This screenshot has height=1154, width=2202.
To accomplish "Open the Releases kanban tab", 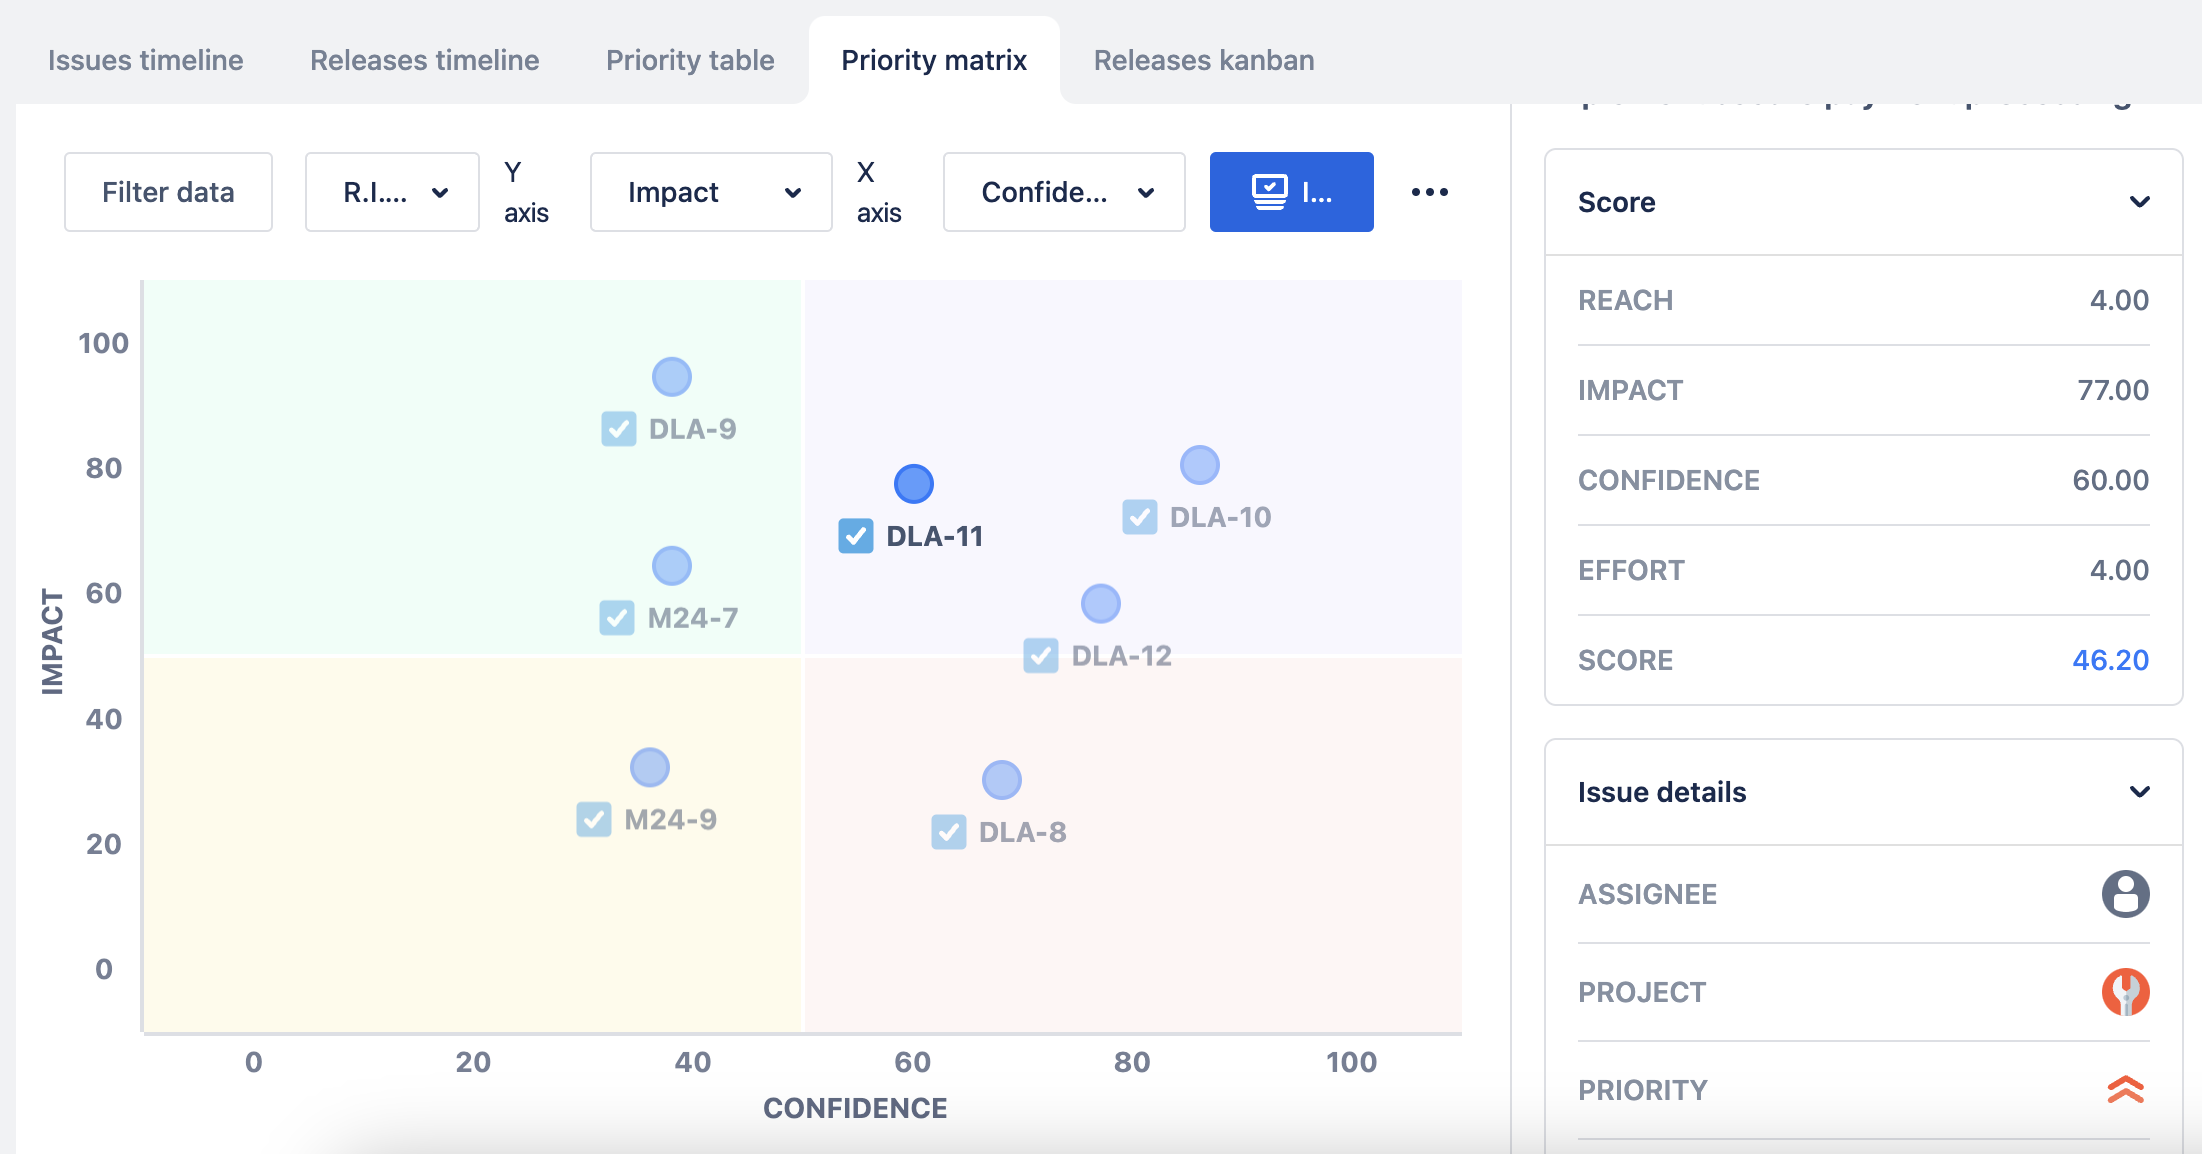I will click(x=1204, y=60).
